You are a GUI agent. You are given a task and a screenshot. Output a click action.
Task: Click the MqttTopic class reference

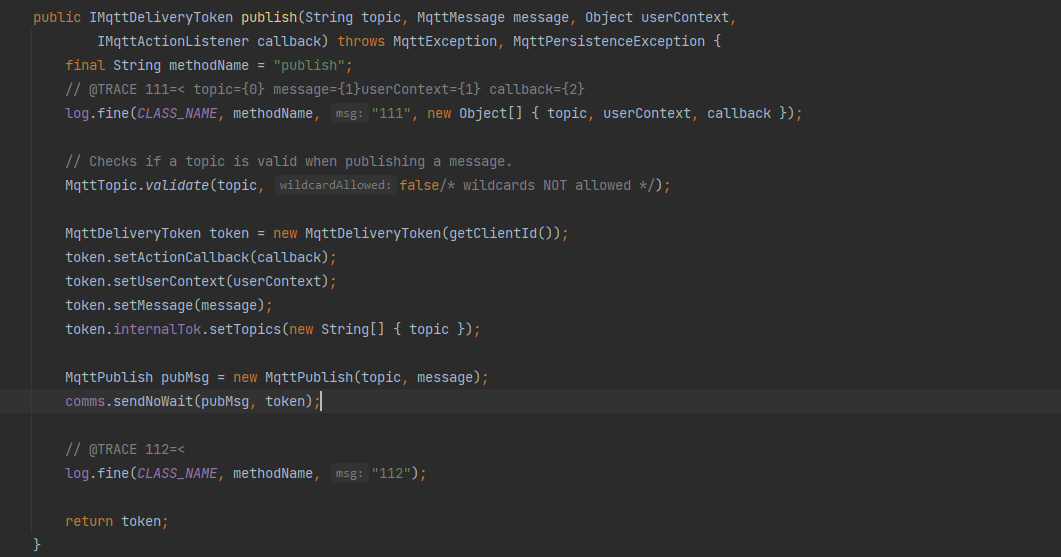[x=101, y=185]
